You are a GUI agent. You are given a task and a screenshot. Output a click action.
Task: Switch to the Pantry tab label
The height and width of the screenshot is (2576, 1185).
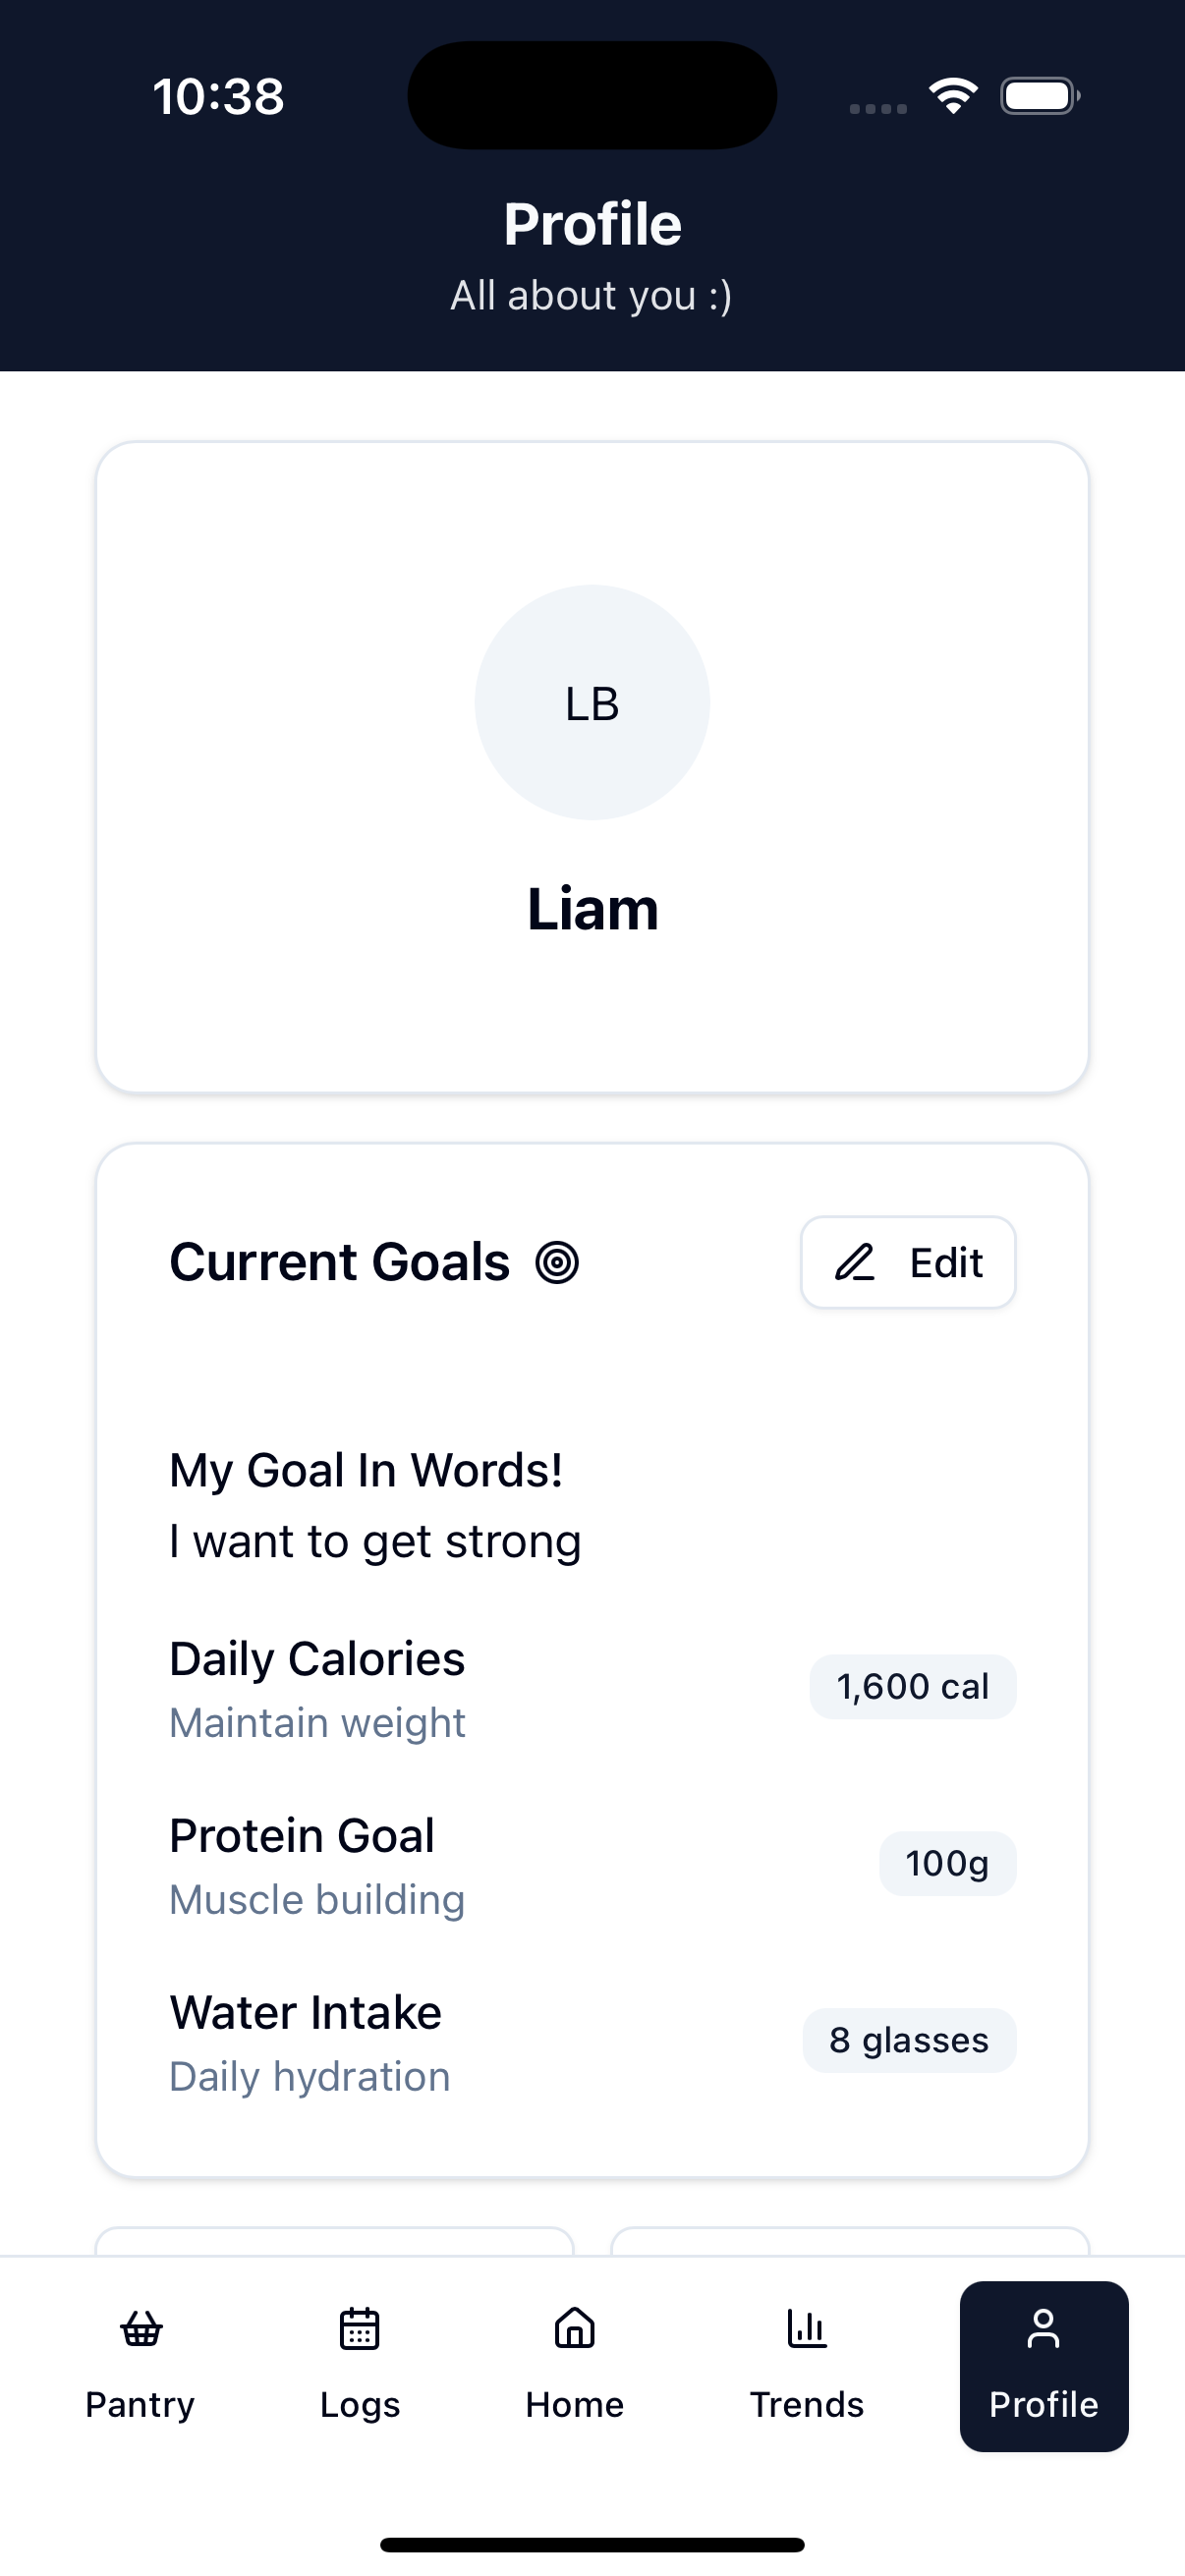(140, 2404)
